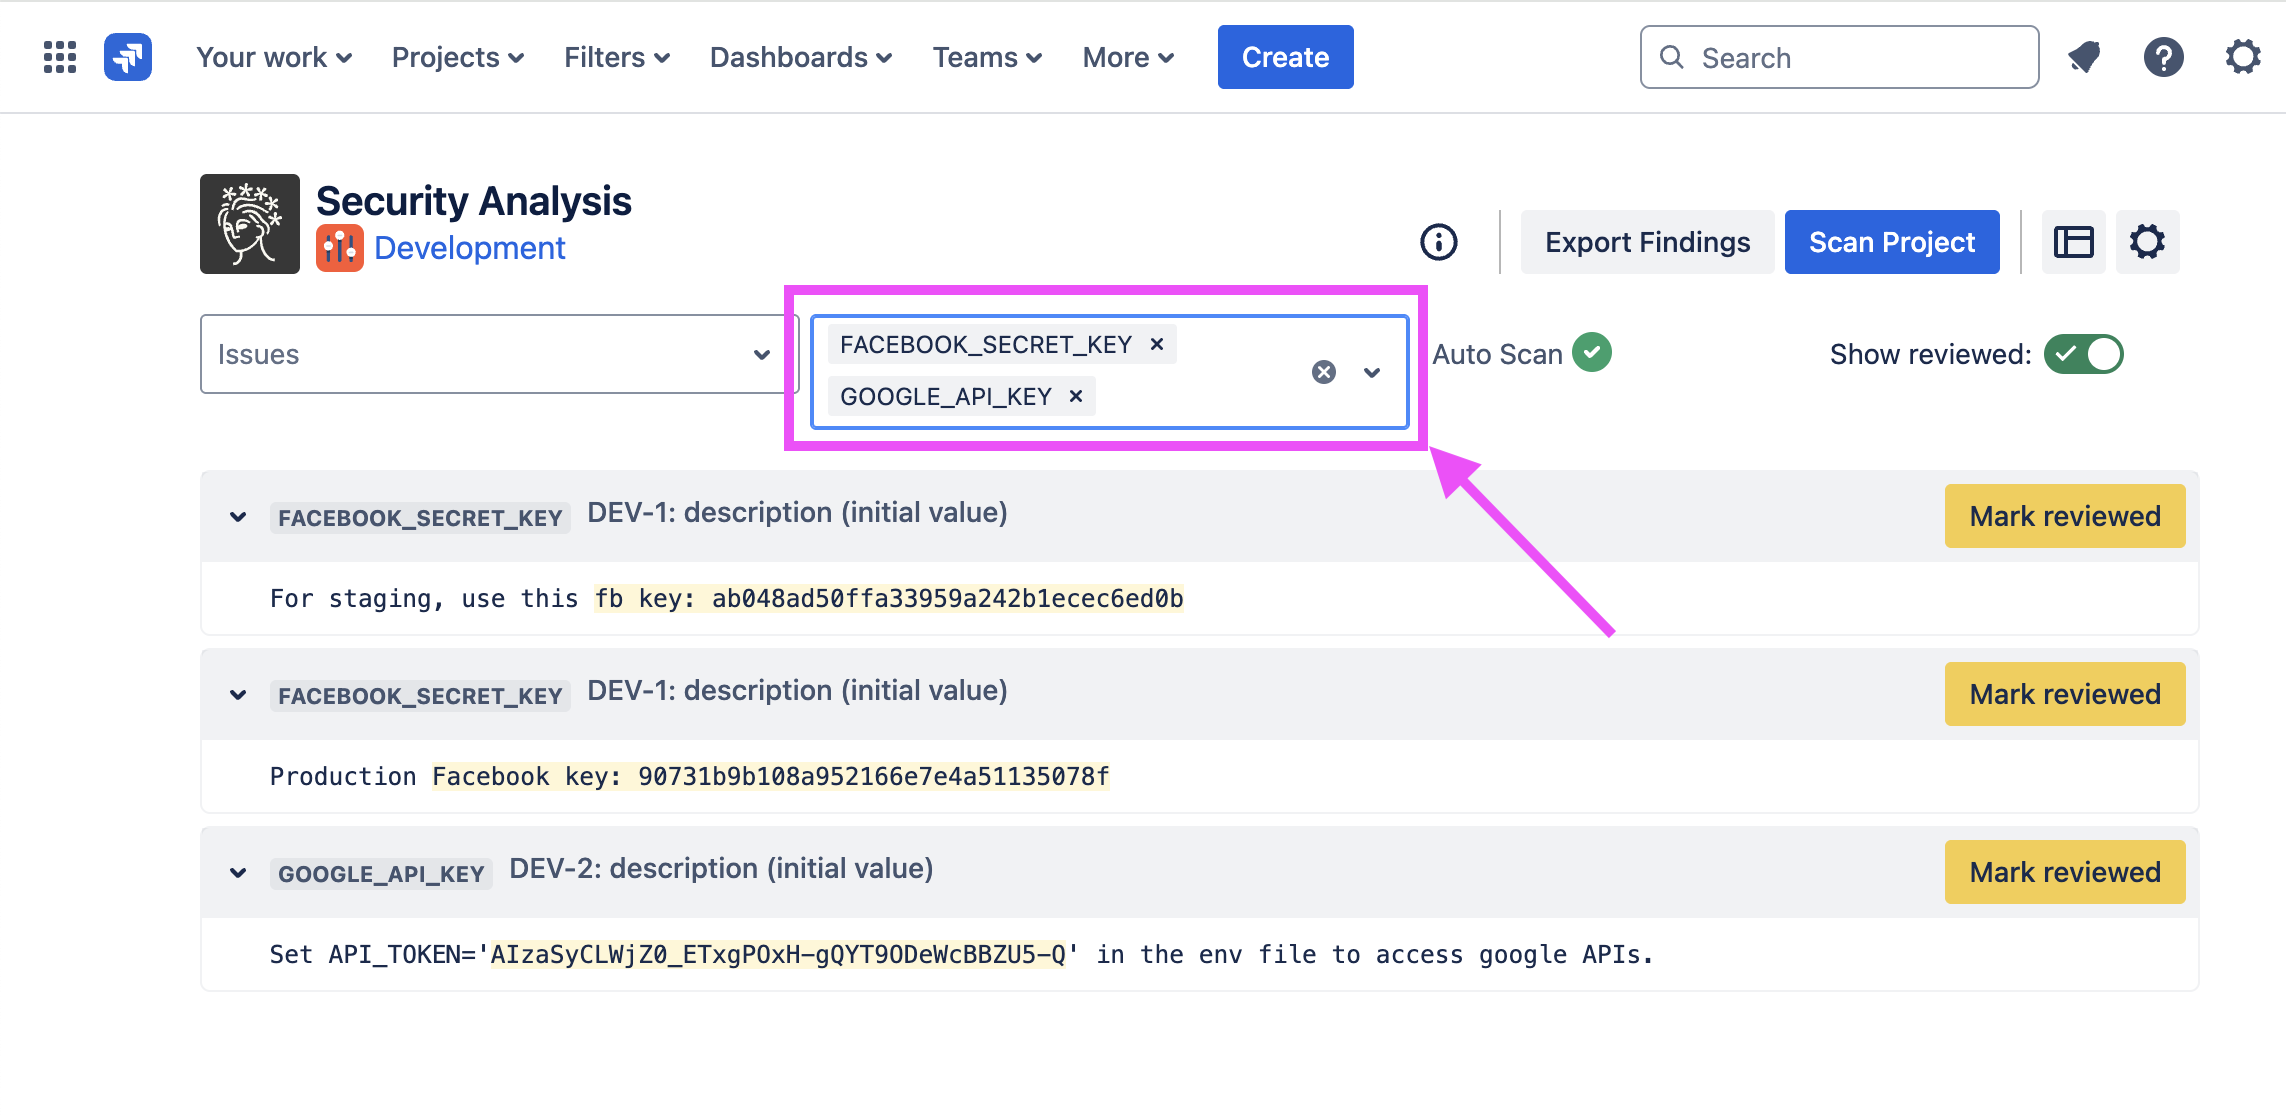Click the info circle icon
Screen dimensions: 2286x1116
(x=1439, y=242)
